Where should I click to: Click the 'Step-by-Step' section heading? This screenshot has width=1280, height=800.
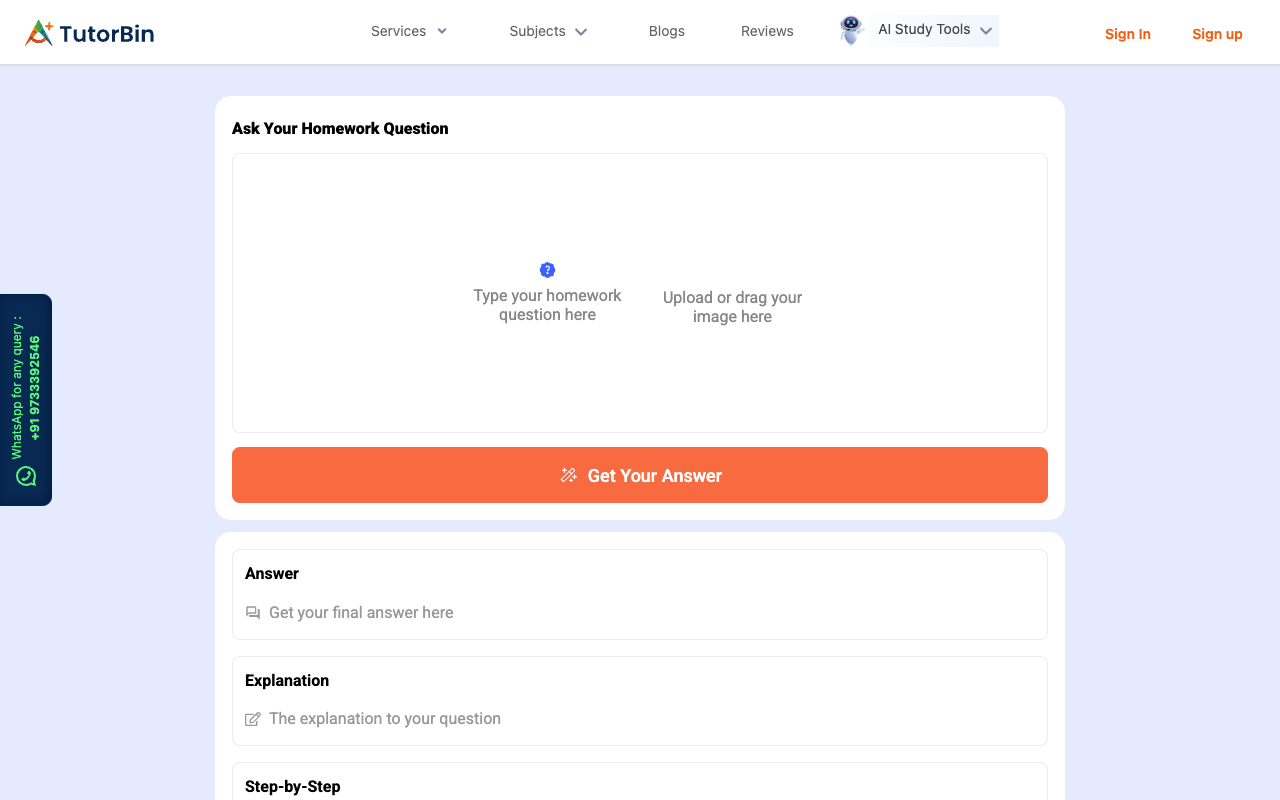tap(293, 786)
